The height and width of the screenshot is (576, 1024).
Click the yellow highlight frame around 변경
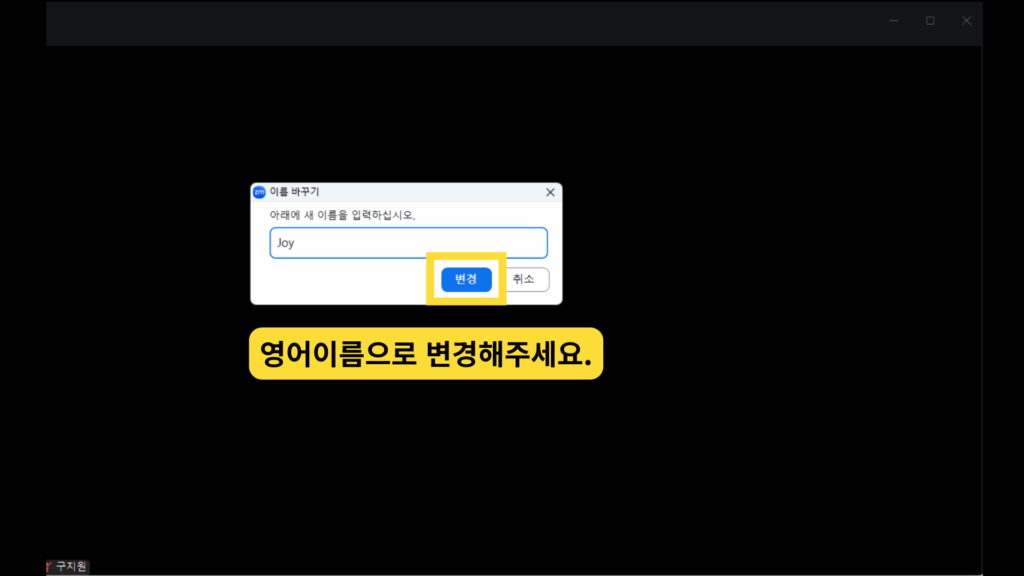click(x=466, y=256)
